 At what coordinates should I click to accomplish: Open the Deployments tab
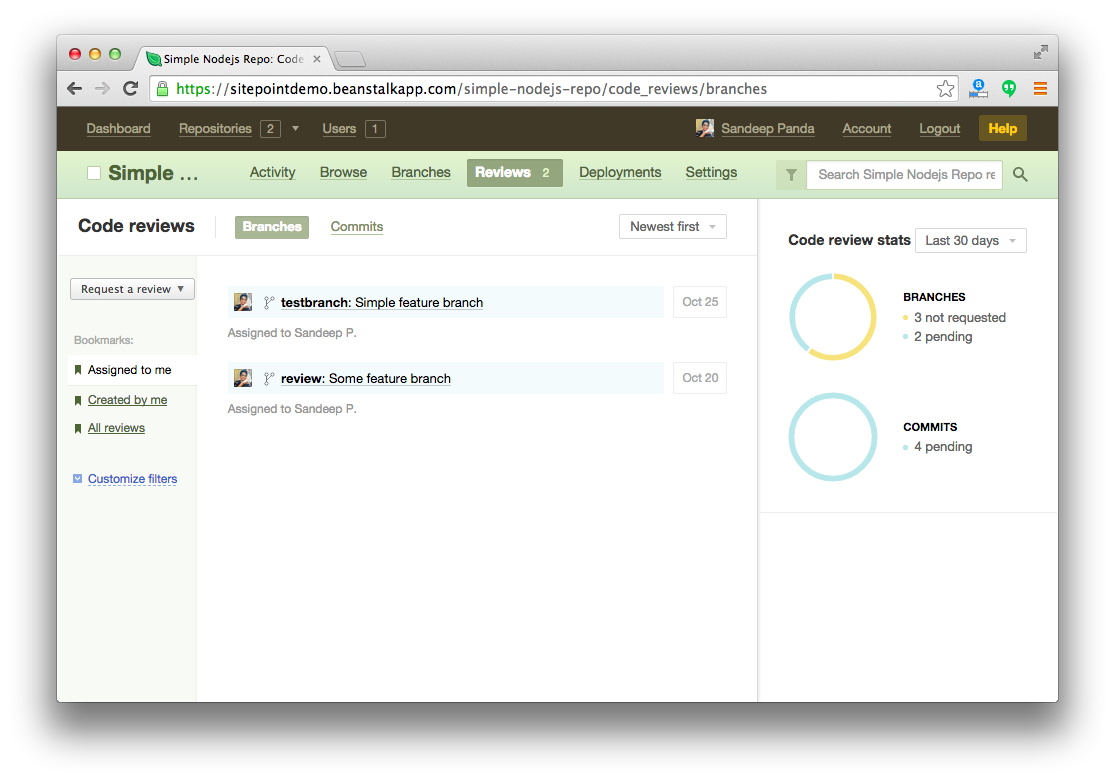pyautogui.click(x=620, y=172)
